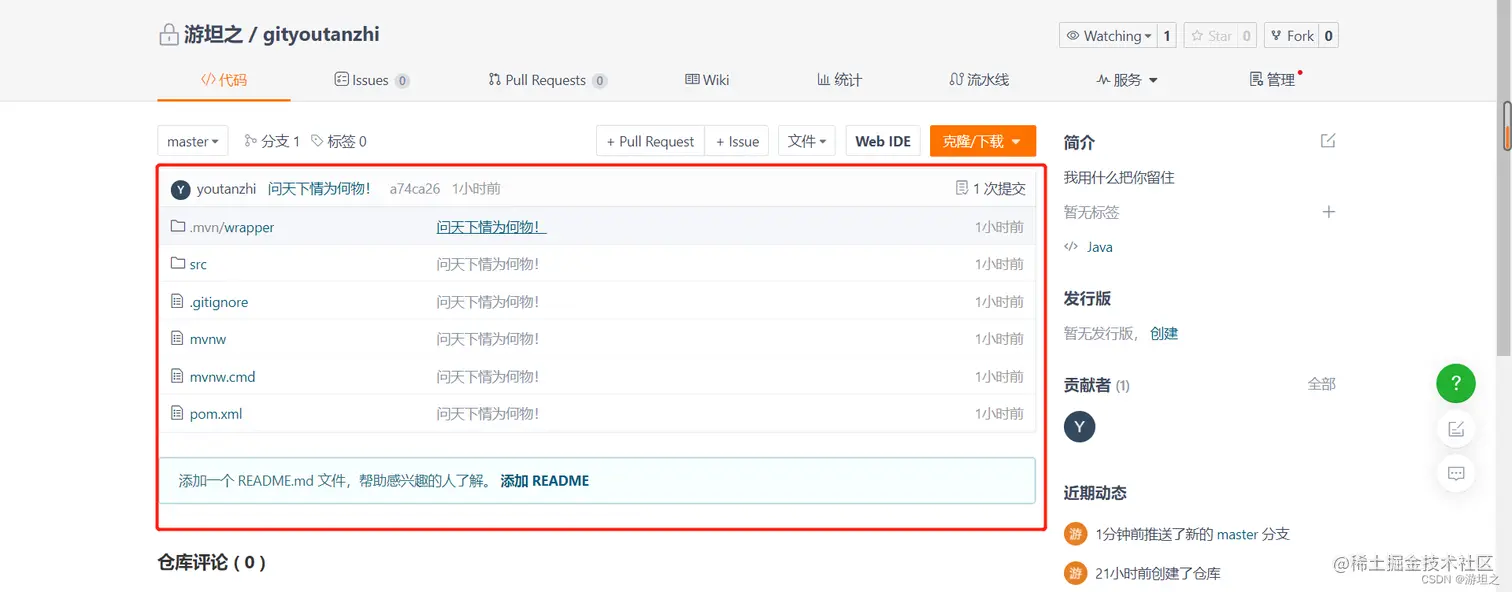Screen dimensions: 1512x592
Task: Click the gityoutanzhi repository name
Action: pos(321,35)
